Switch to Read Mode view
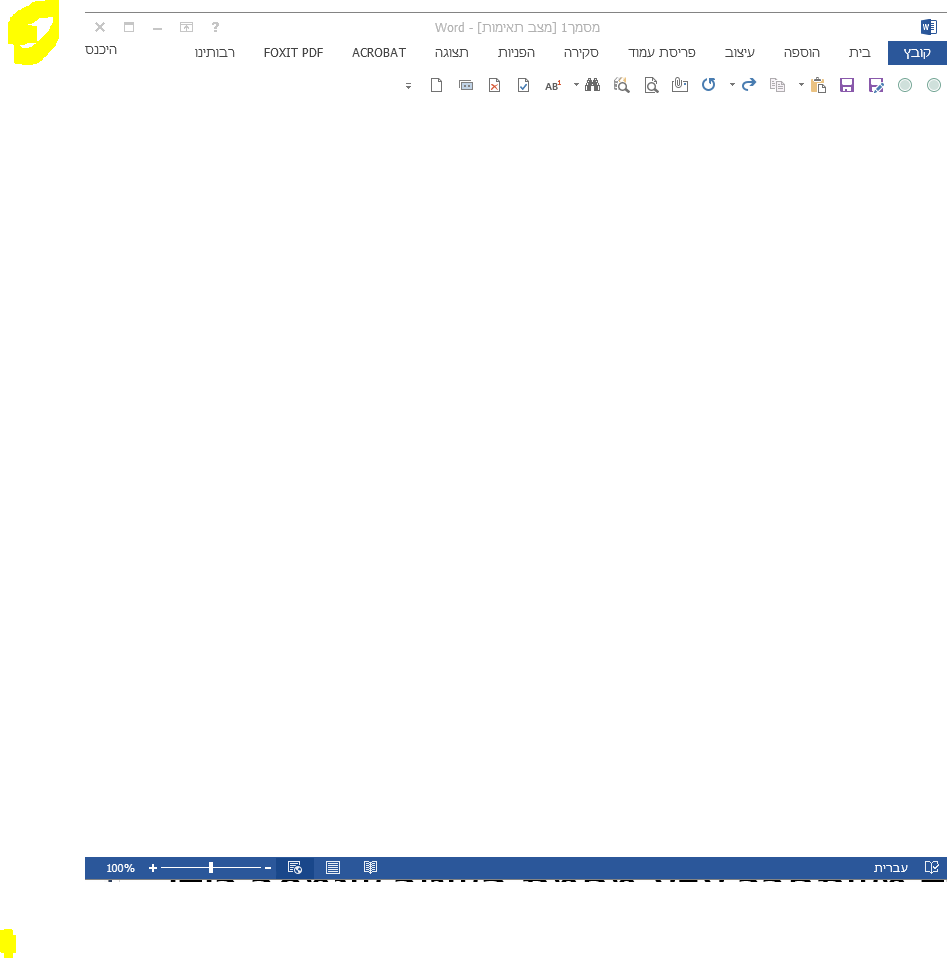The image size is (947, 958). click(371, 867)
